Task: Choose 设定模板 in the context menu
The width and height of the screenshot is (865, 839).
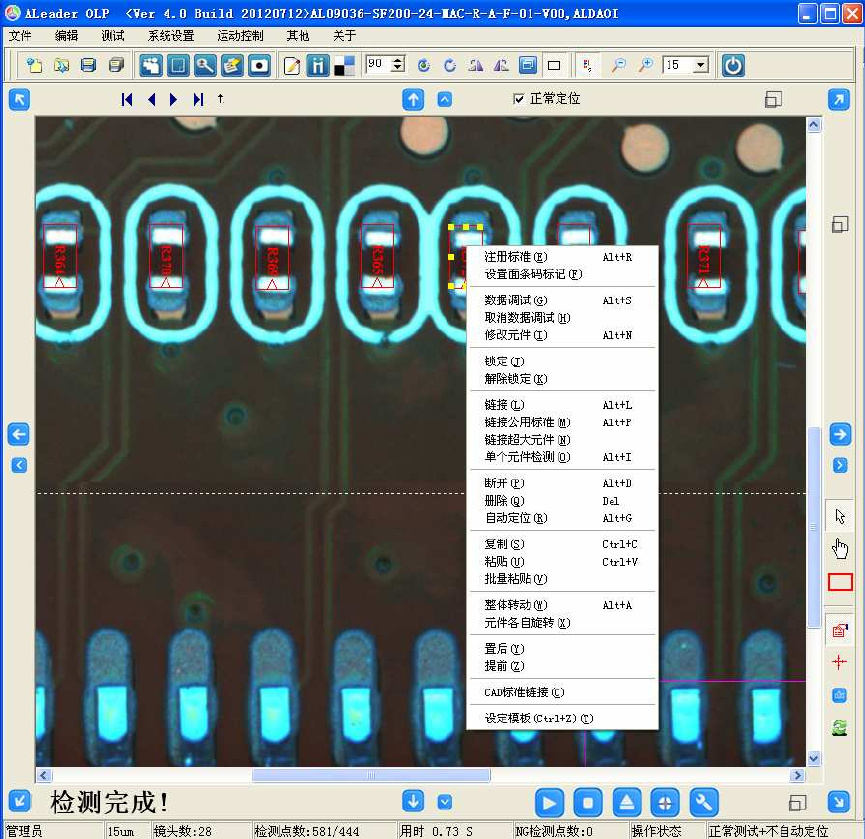Action: tap(562, 719)
